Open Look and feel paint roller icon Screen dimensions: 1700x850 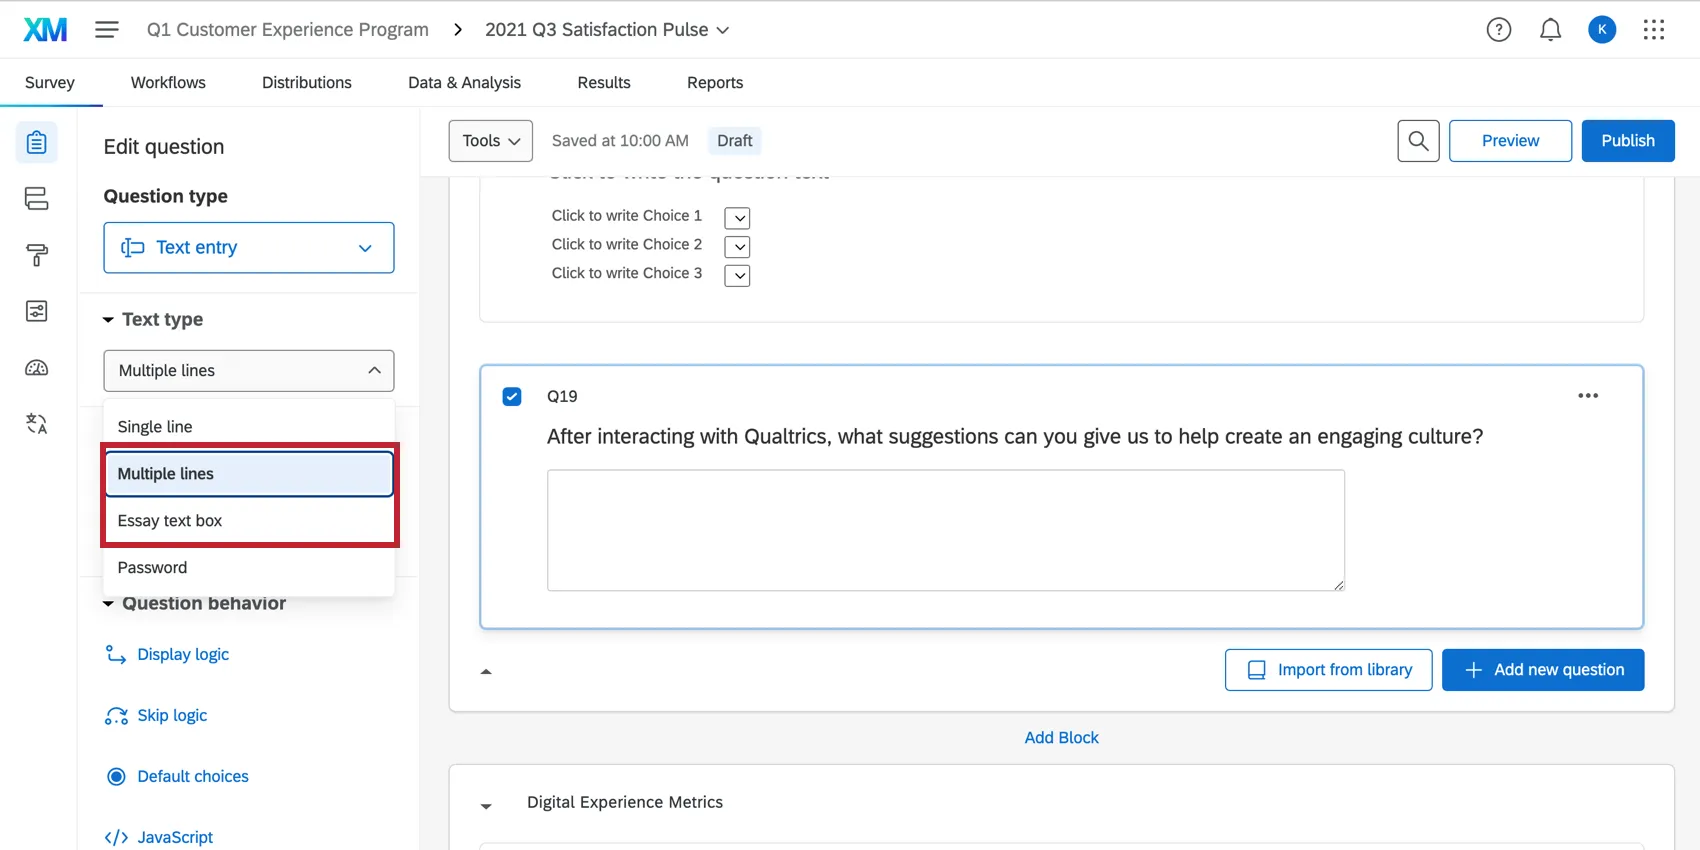(x=37, y=255)
